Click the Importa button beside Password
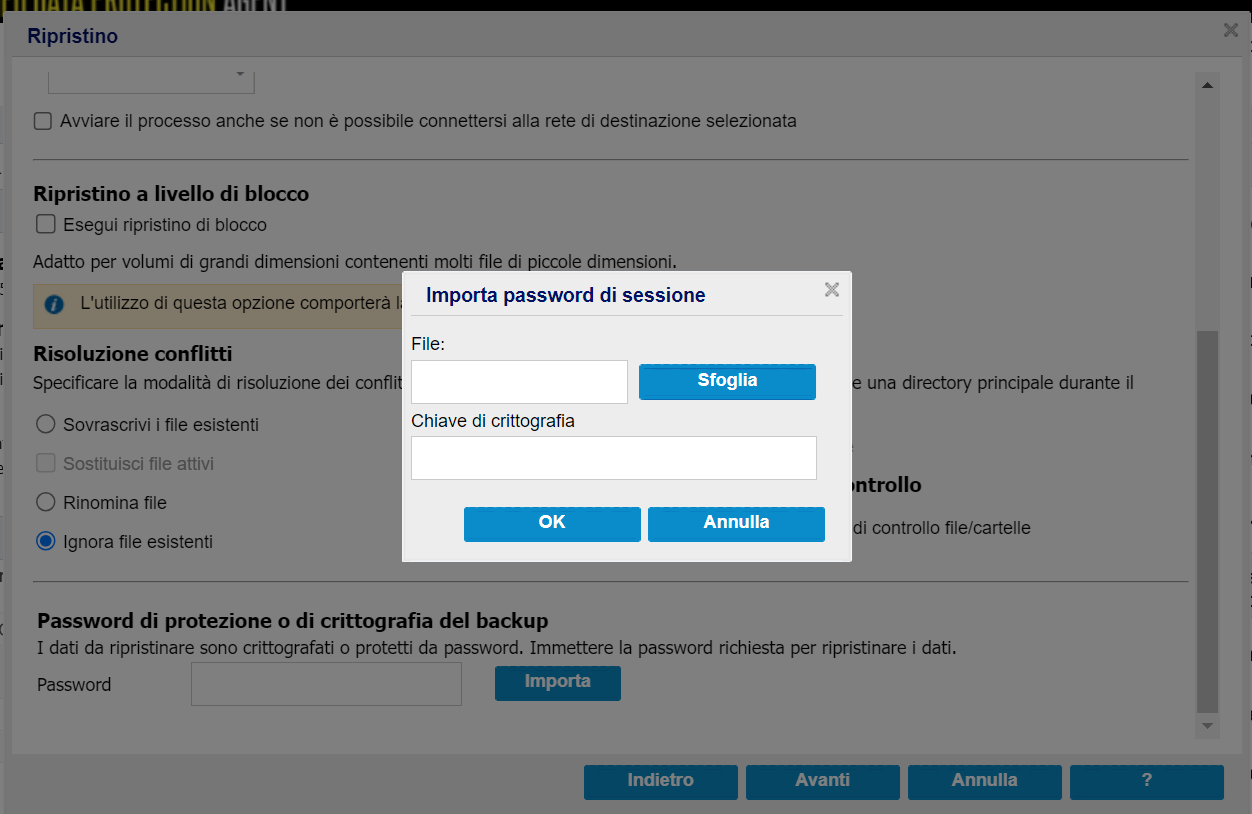 [558, 683]
